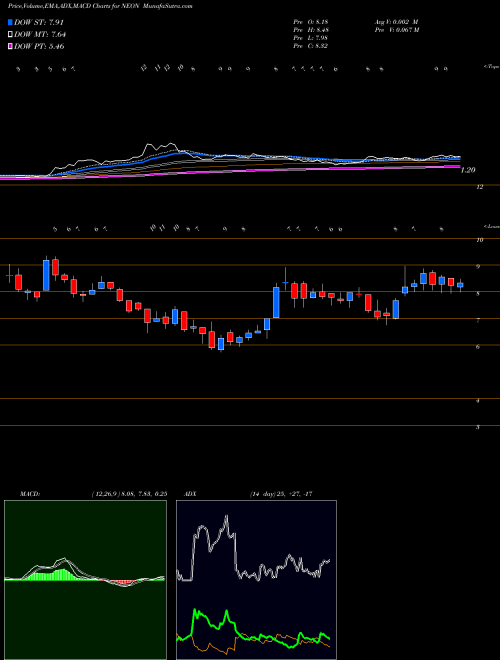Screen dimensions: 500x660
Task: Click the 'Pre C: 8.32' value
Action: 311,46
